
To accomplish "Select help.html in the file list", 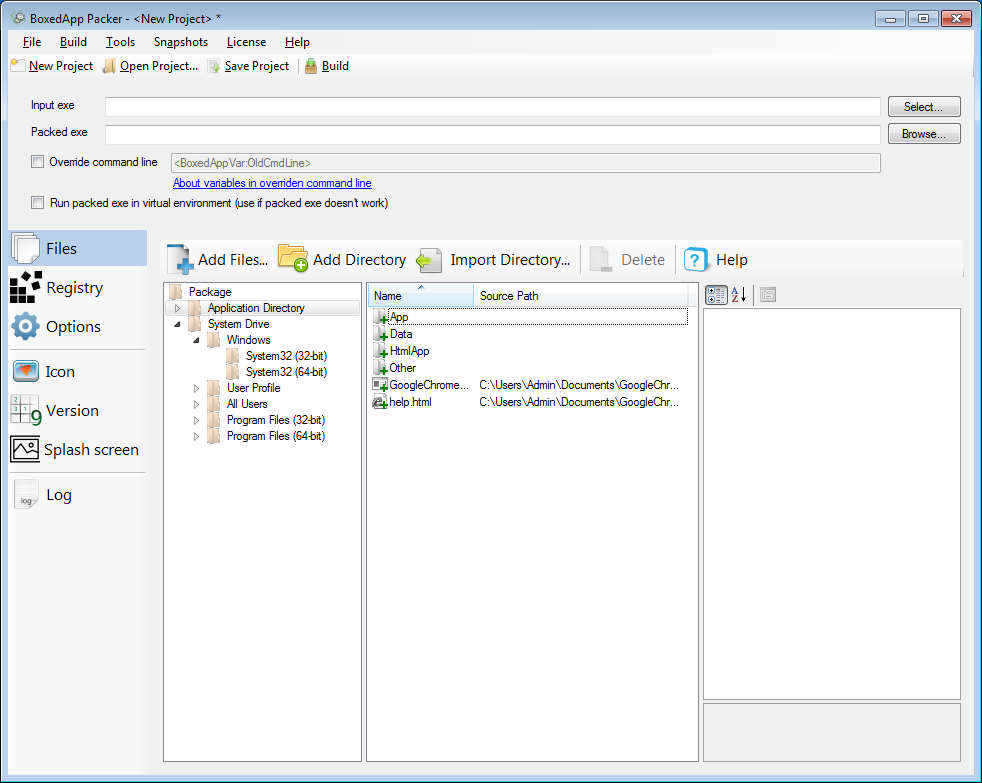I will click(x=410, y=402).
